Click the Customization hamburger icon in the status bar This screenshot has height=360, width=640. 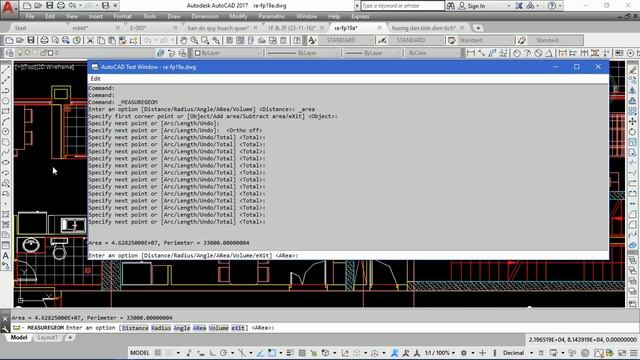[633, 353]
